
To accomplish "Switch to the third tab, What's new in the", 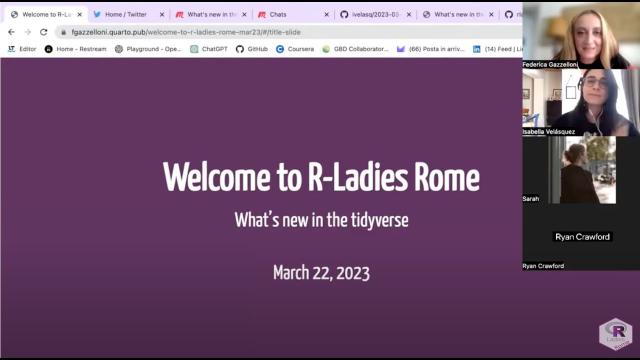I will [211, 14].
